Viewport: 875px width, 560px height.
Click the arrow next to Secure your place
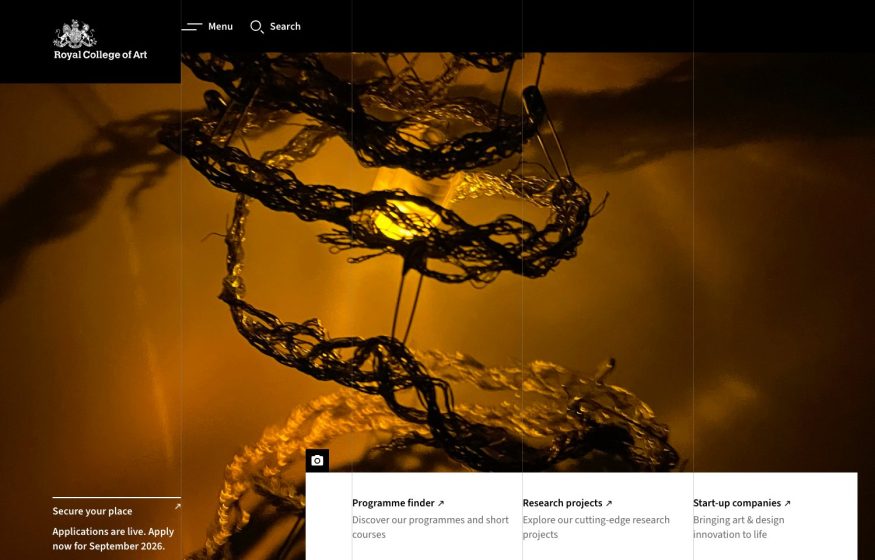177,507
